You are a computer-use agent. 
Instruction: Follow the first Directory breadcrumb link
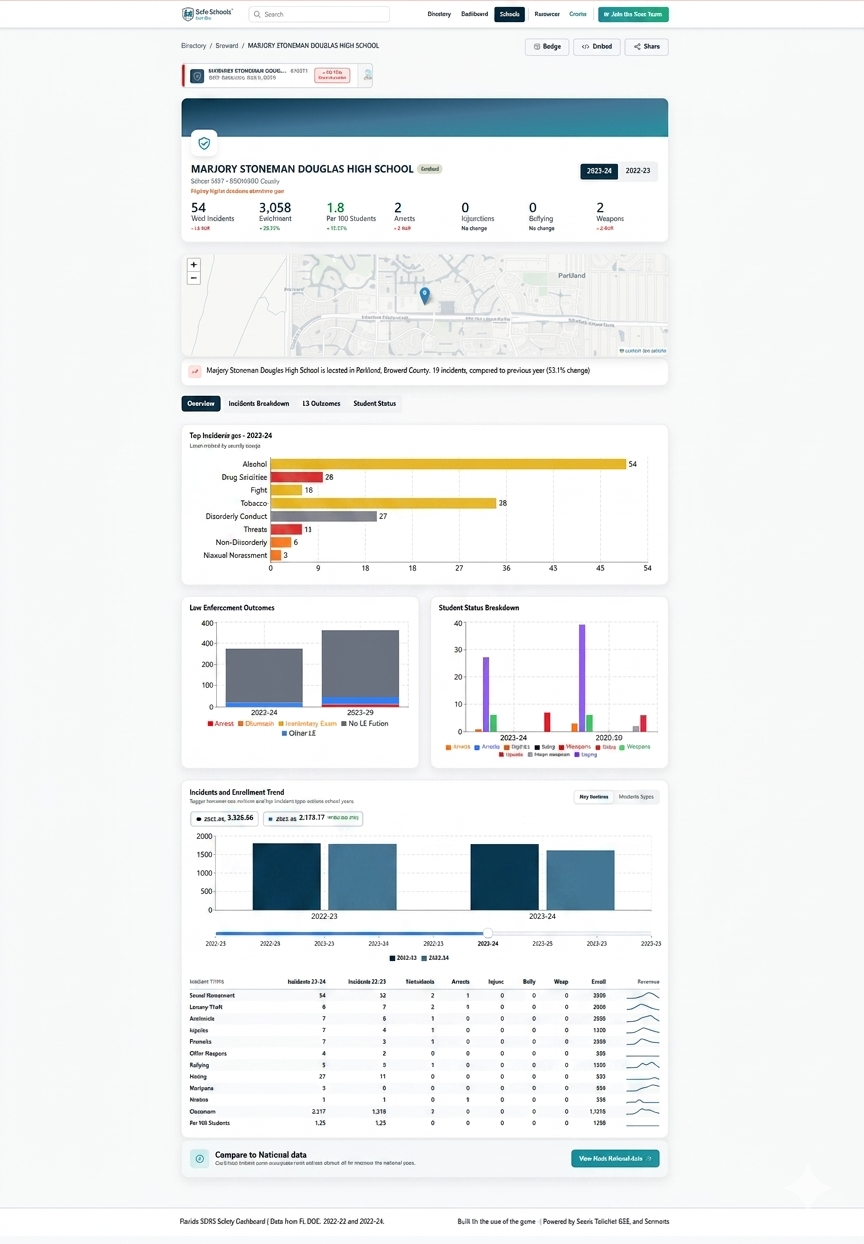coord(194,46)
